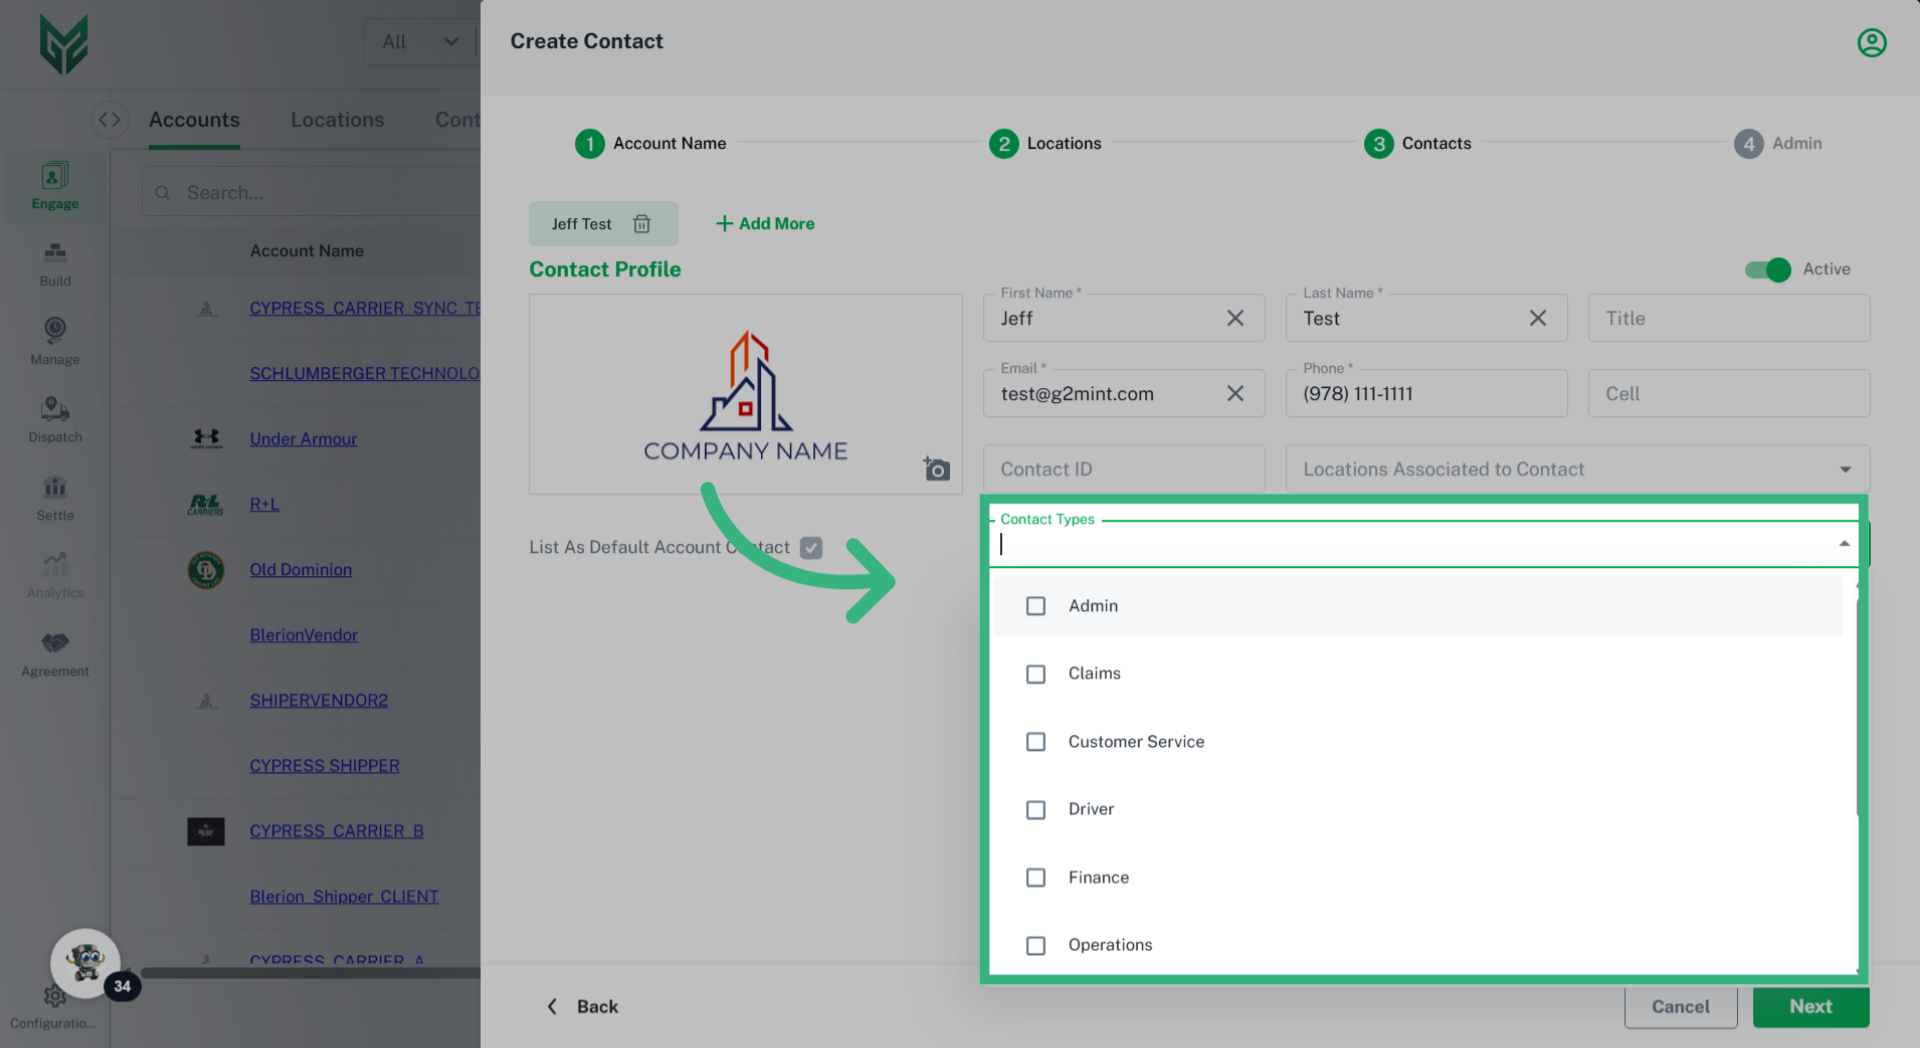Screen dimensions: 1920x1048
Task: Go to Account Name step one
Action: [x=590, y=144]
